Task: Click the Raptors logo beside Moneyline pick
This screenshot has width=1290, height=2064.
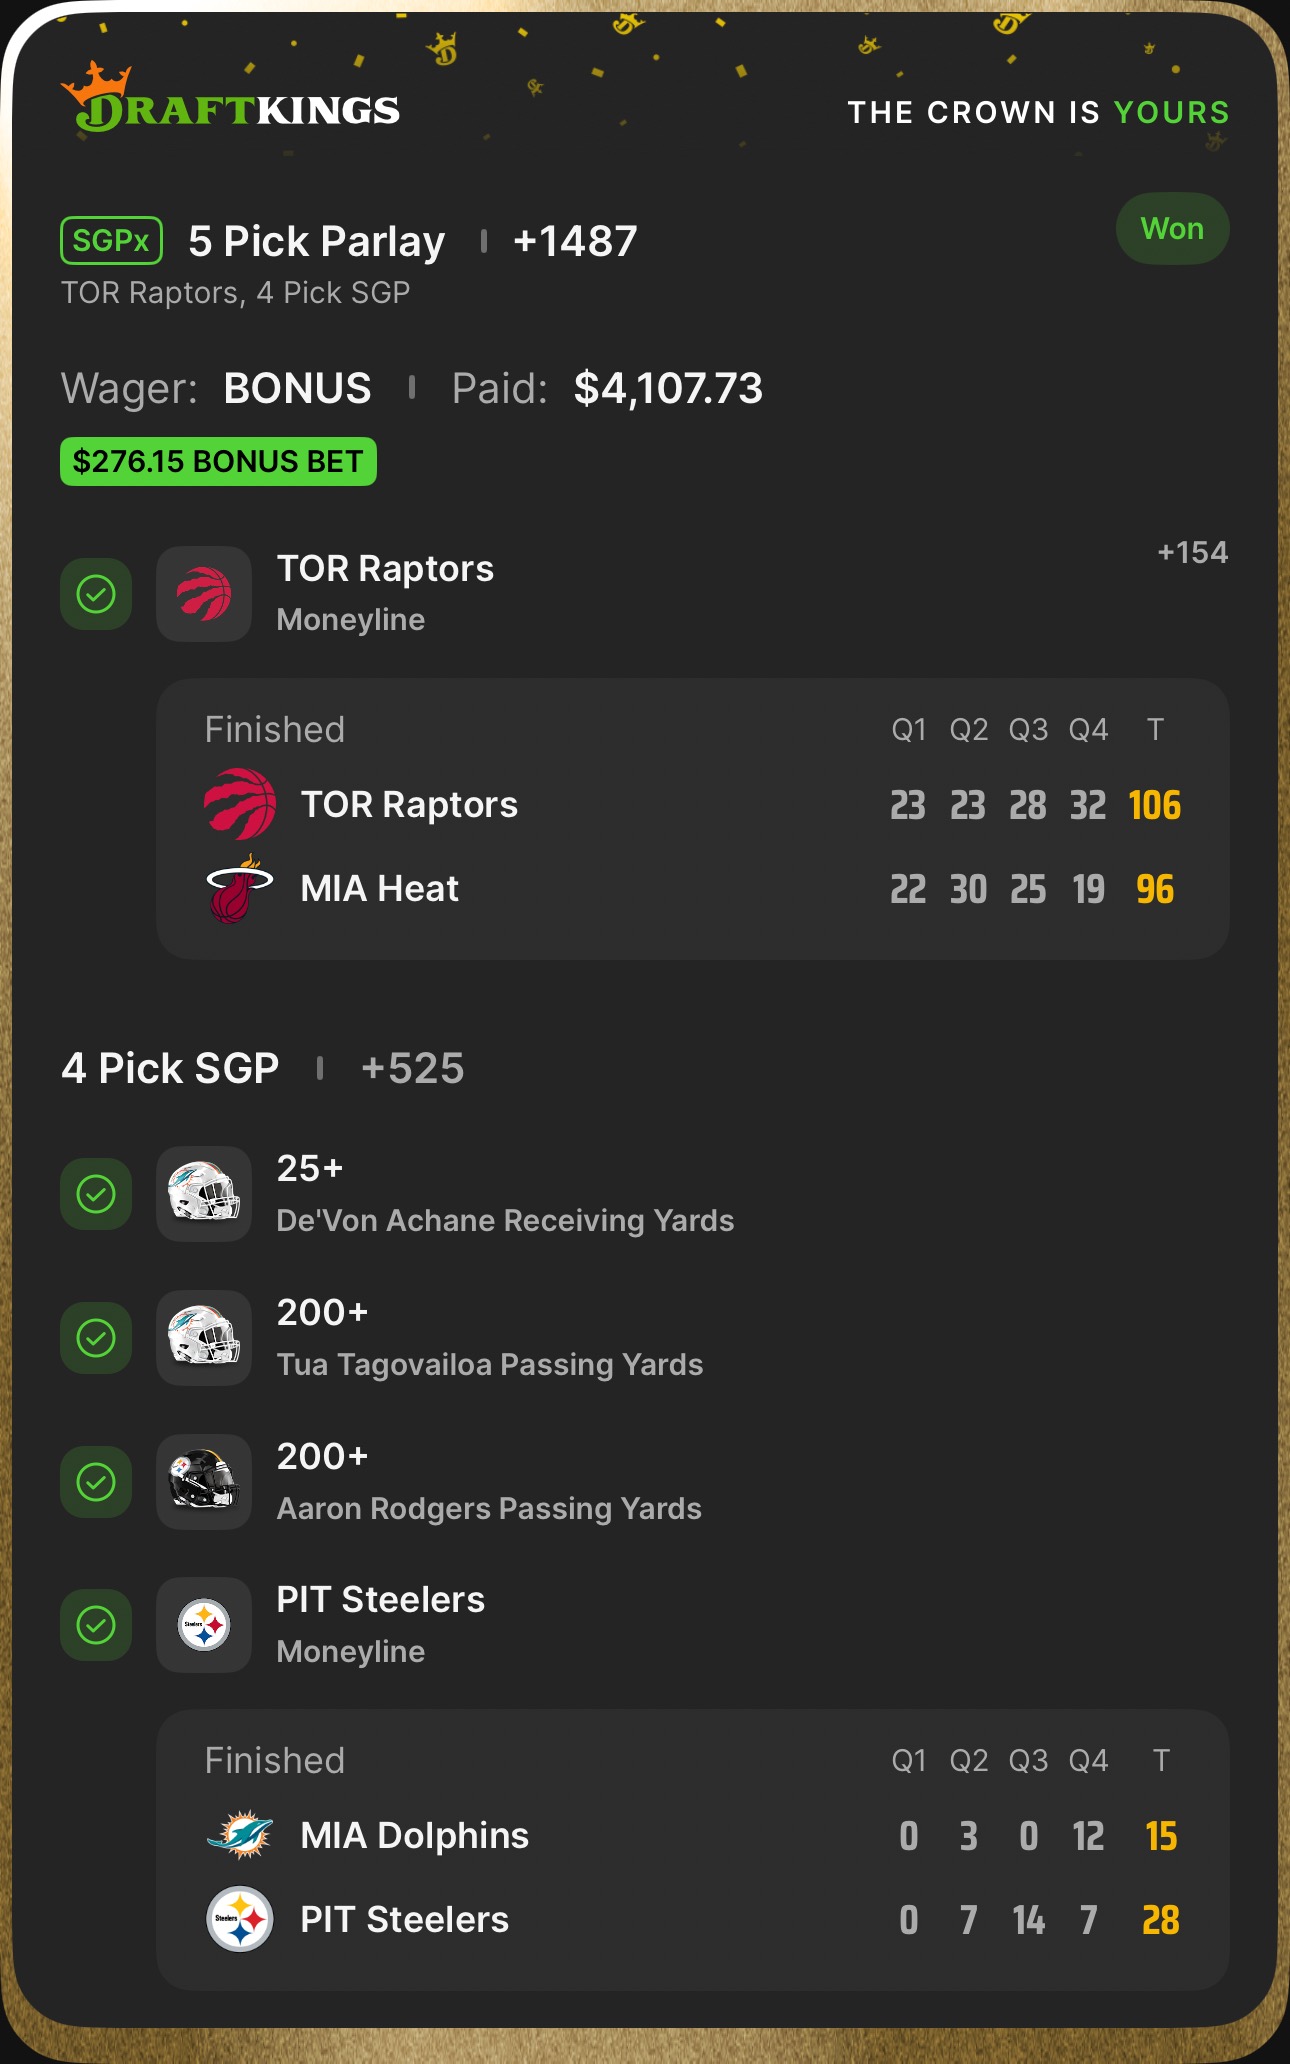Action: [204, 594]
